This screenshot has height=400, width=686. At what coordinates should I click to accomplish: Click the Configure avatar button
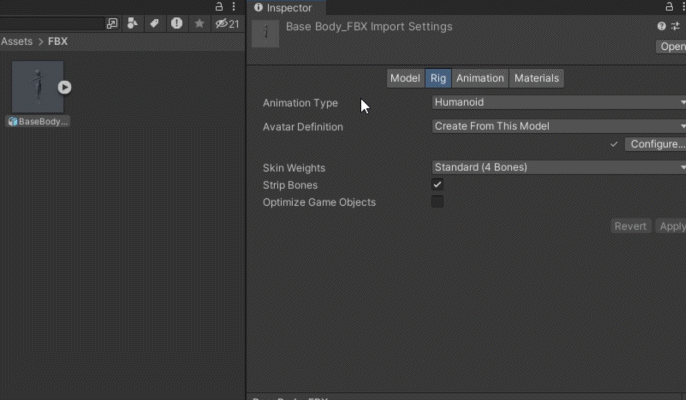coord(656,144)
